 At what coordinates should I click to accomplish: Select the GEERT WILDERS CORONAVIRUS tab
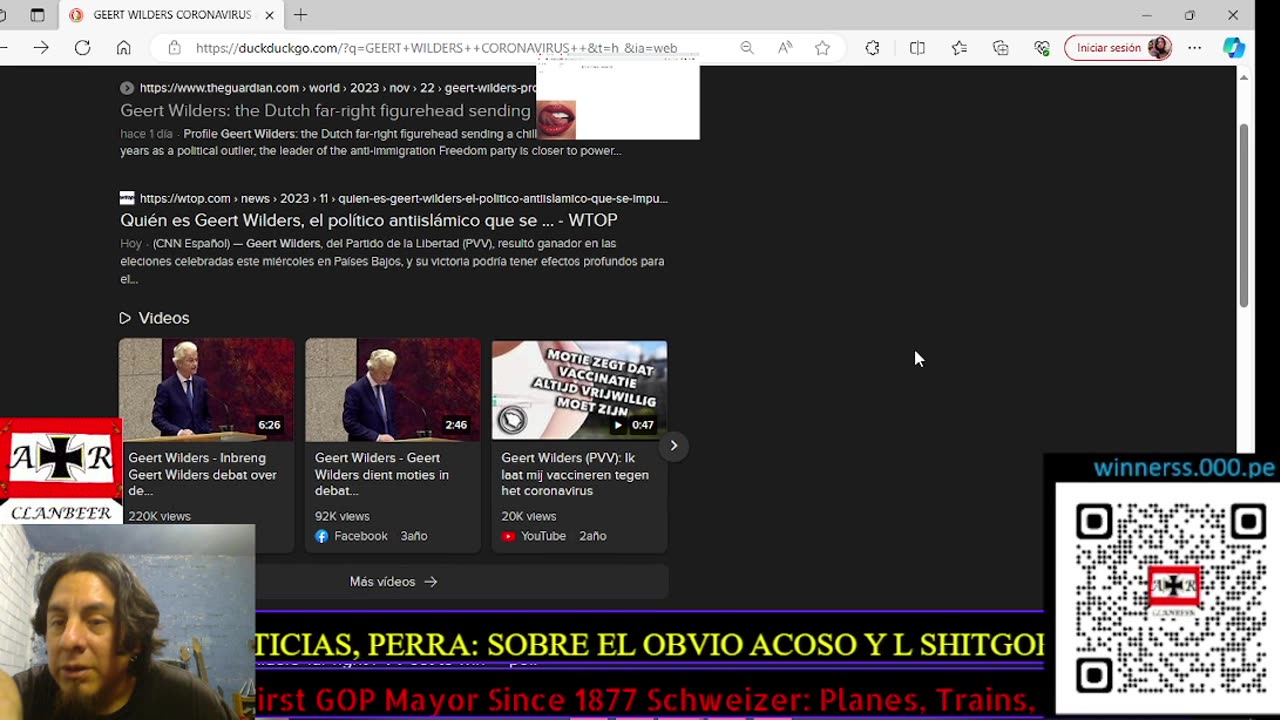point(172,15)
